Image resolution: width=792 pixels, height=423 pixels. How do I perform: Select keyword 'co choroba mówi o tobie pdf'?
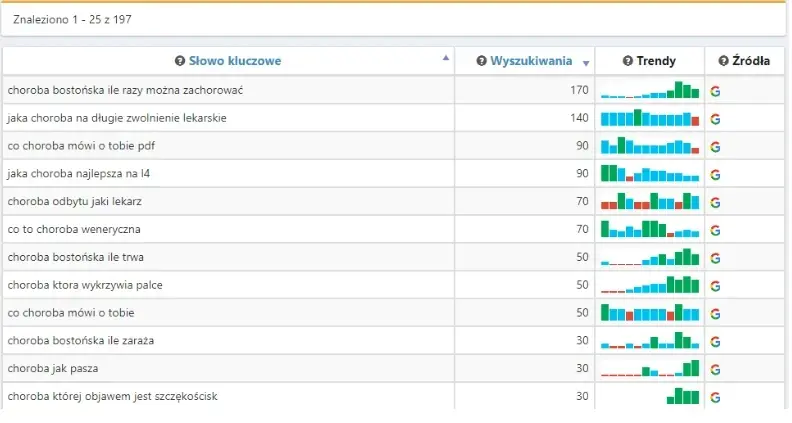pyautogui.click(x=81, y=146)
